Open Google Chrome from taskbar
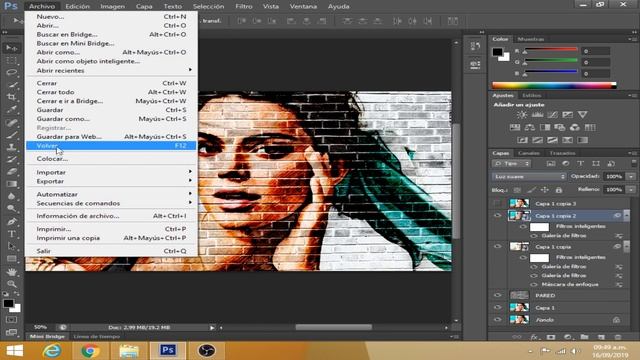640x360 pixels. pos(90,351)
